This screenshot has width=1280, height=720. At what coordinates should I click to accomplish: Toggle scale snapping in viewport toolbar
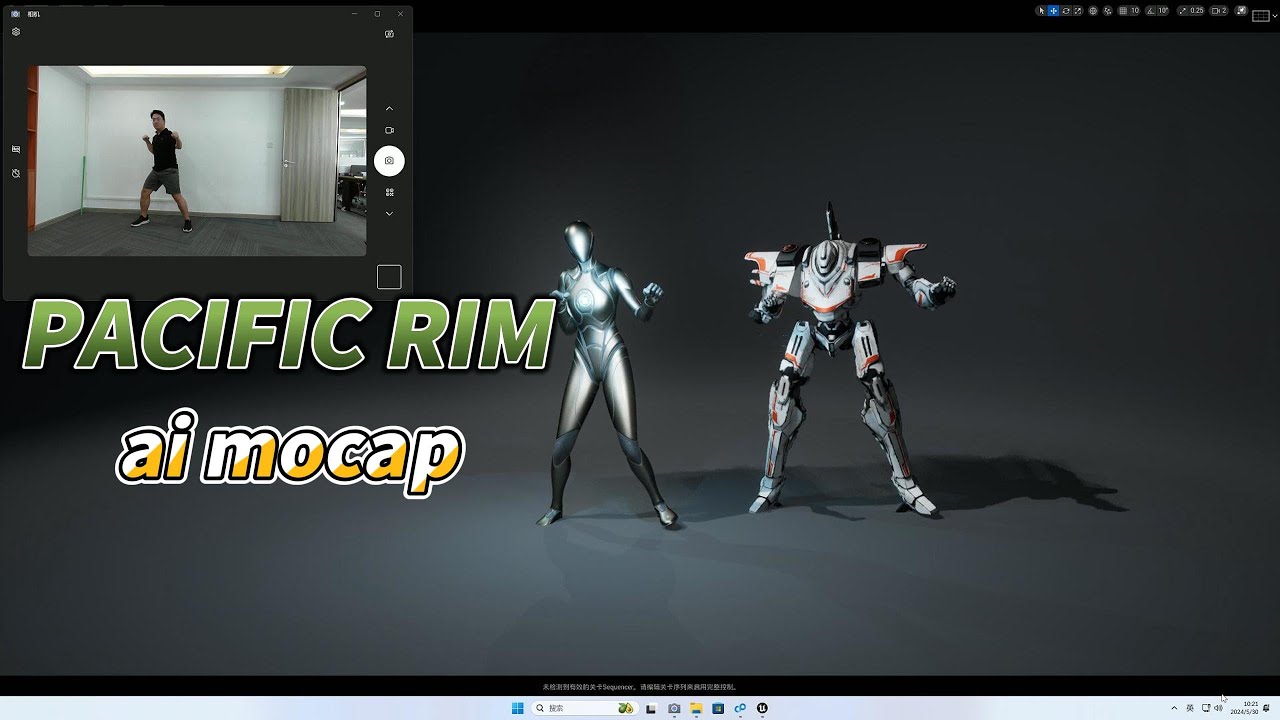(x=1183, y=11)
